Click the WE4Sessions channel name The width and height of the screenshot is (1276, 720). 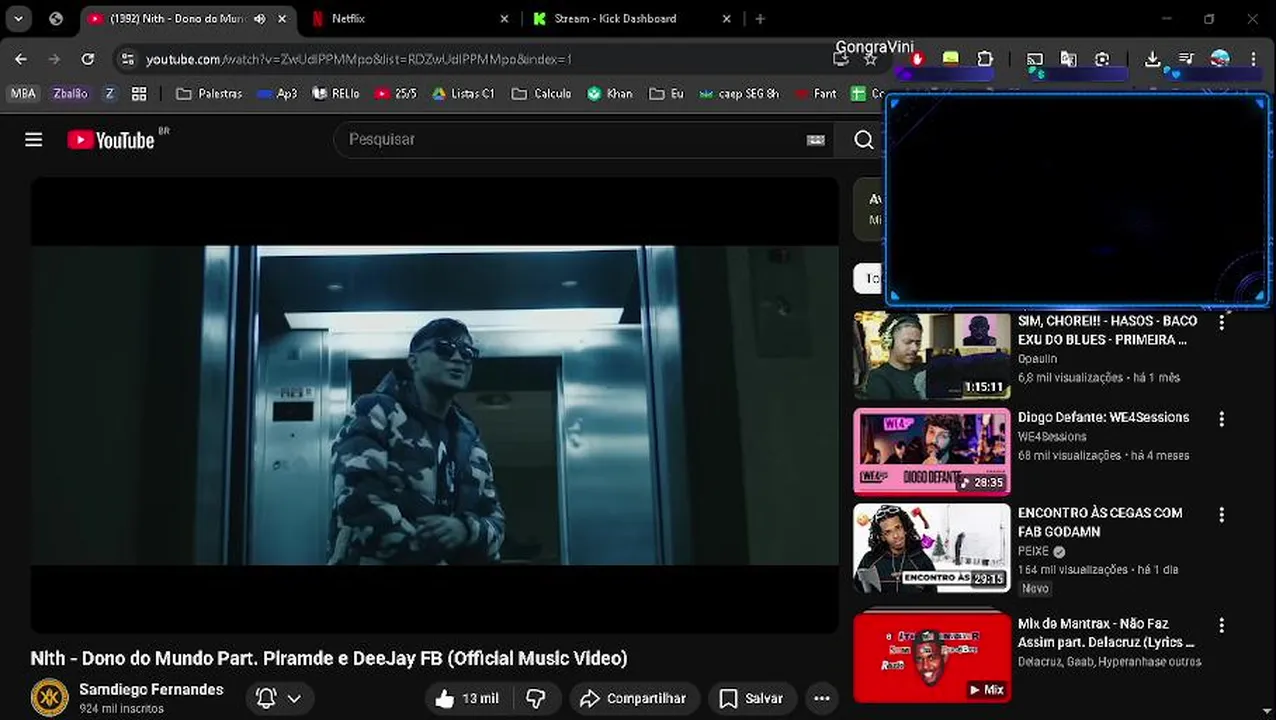pos(1052,437)
